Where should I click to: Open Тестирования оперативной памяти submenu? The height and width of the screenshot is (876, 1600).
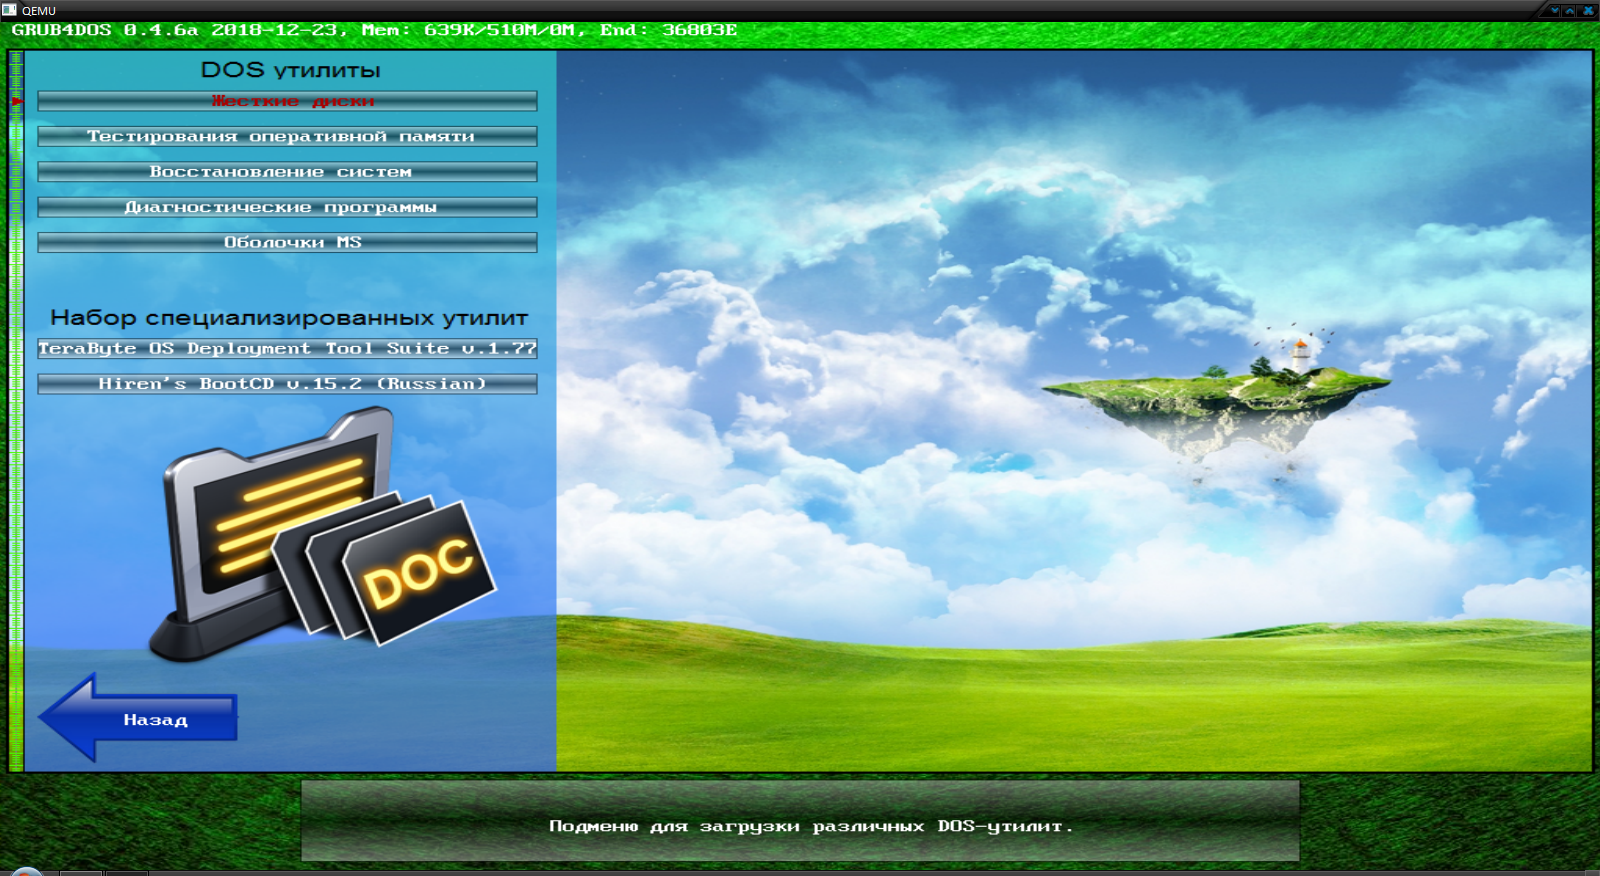pos(287,136)
